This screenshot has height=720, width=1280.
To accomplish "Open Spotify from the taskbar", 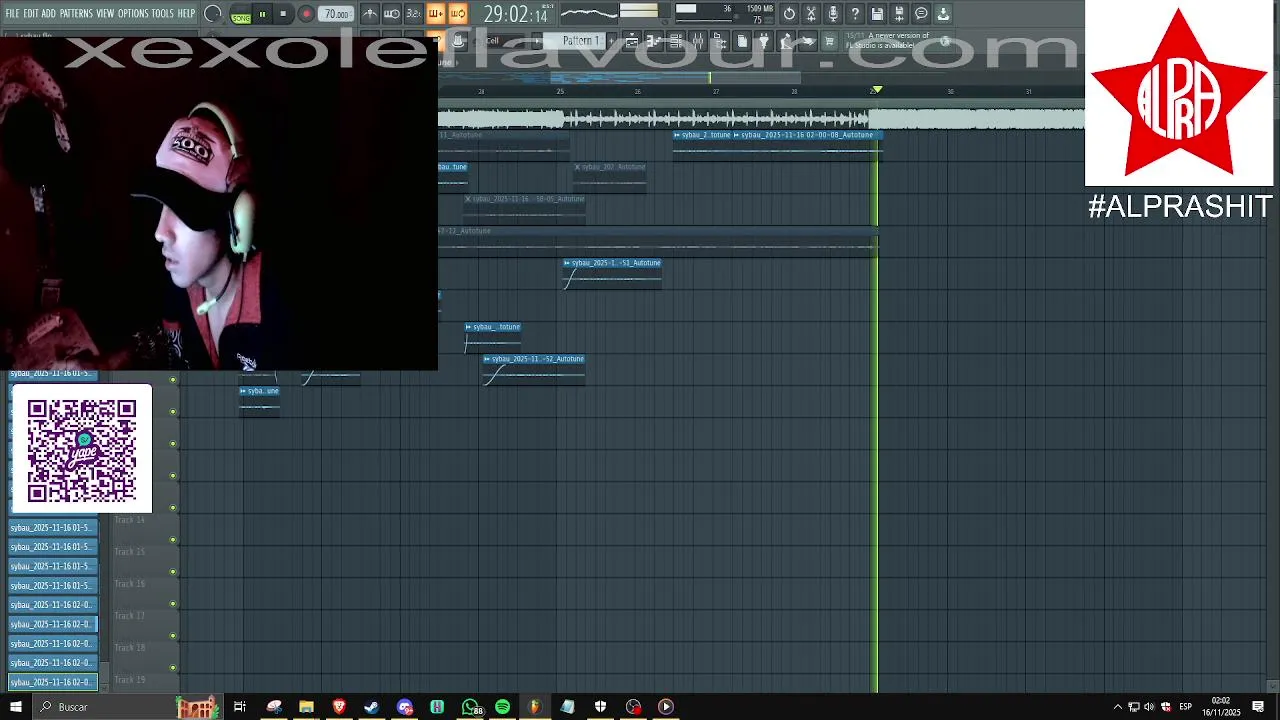I will click(502, 707).
